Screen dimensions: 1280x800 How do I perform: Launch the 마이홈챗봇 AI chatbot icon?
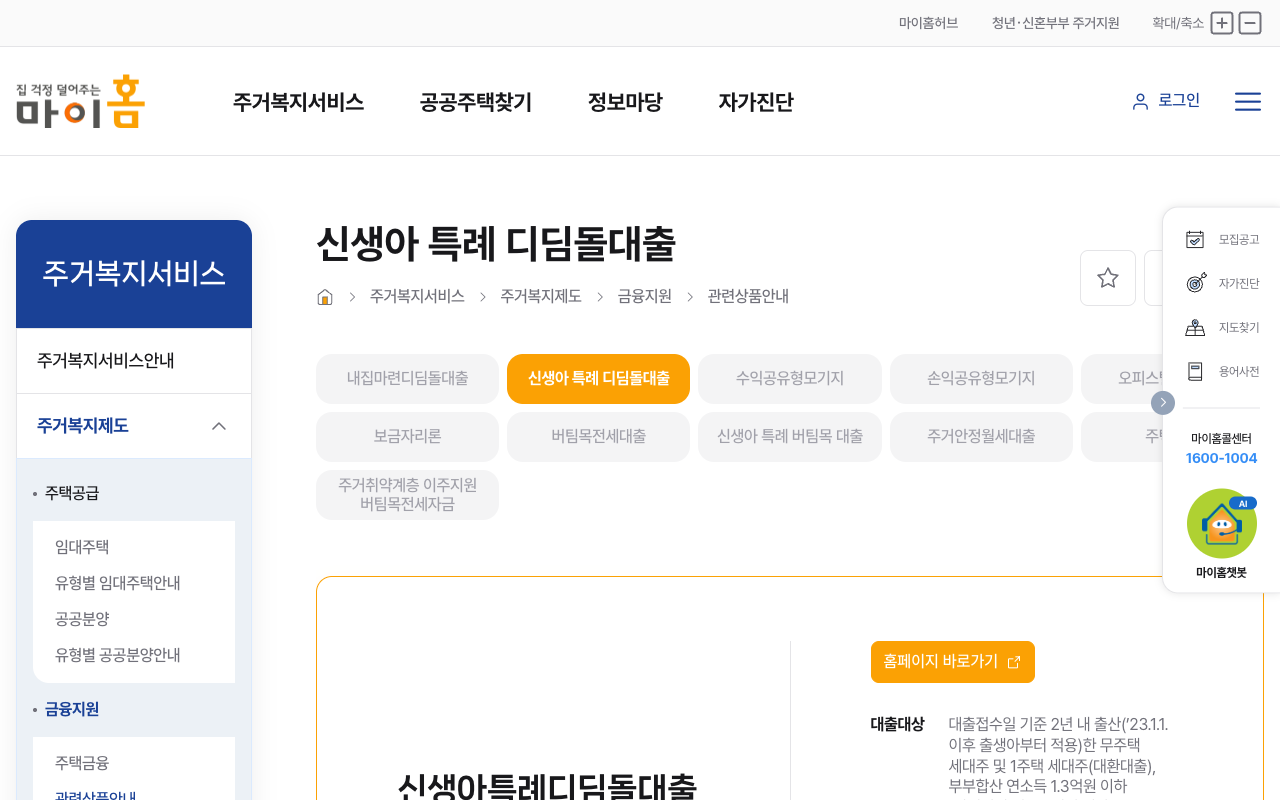pyautogui.click(x=1222, y=524)
